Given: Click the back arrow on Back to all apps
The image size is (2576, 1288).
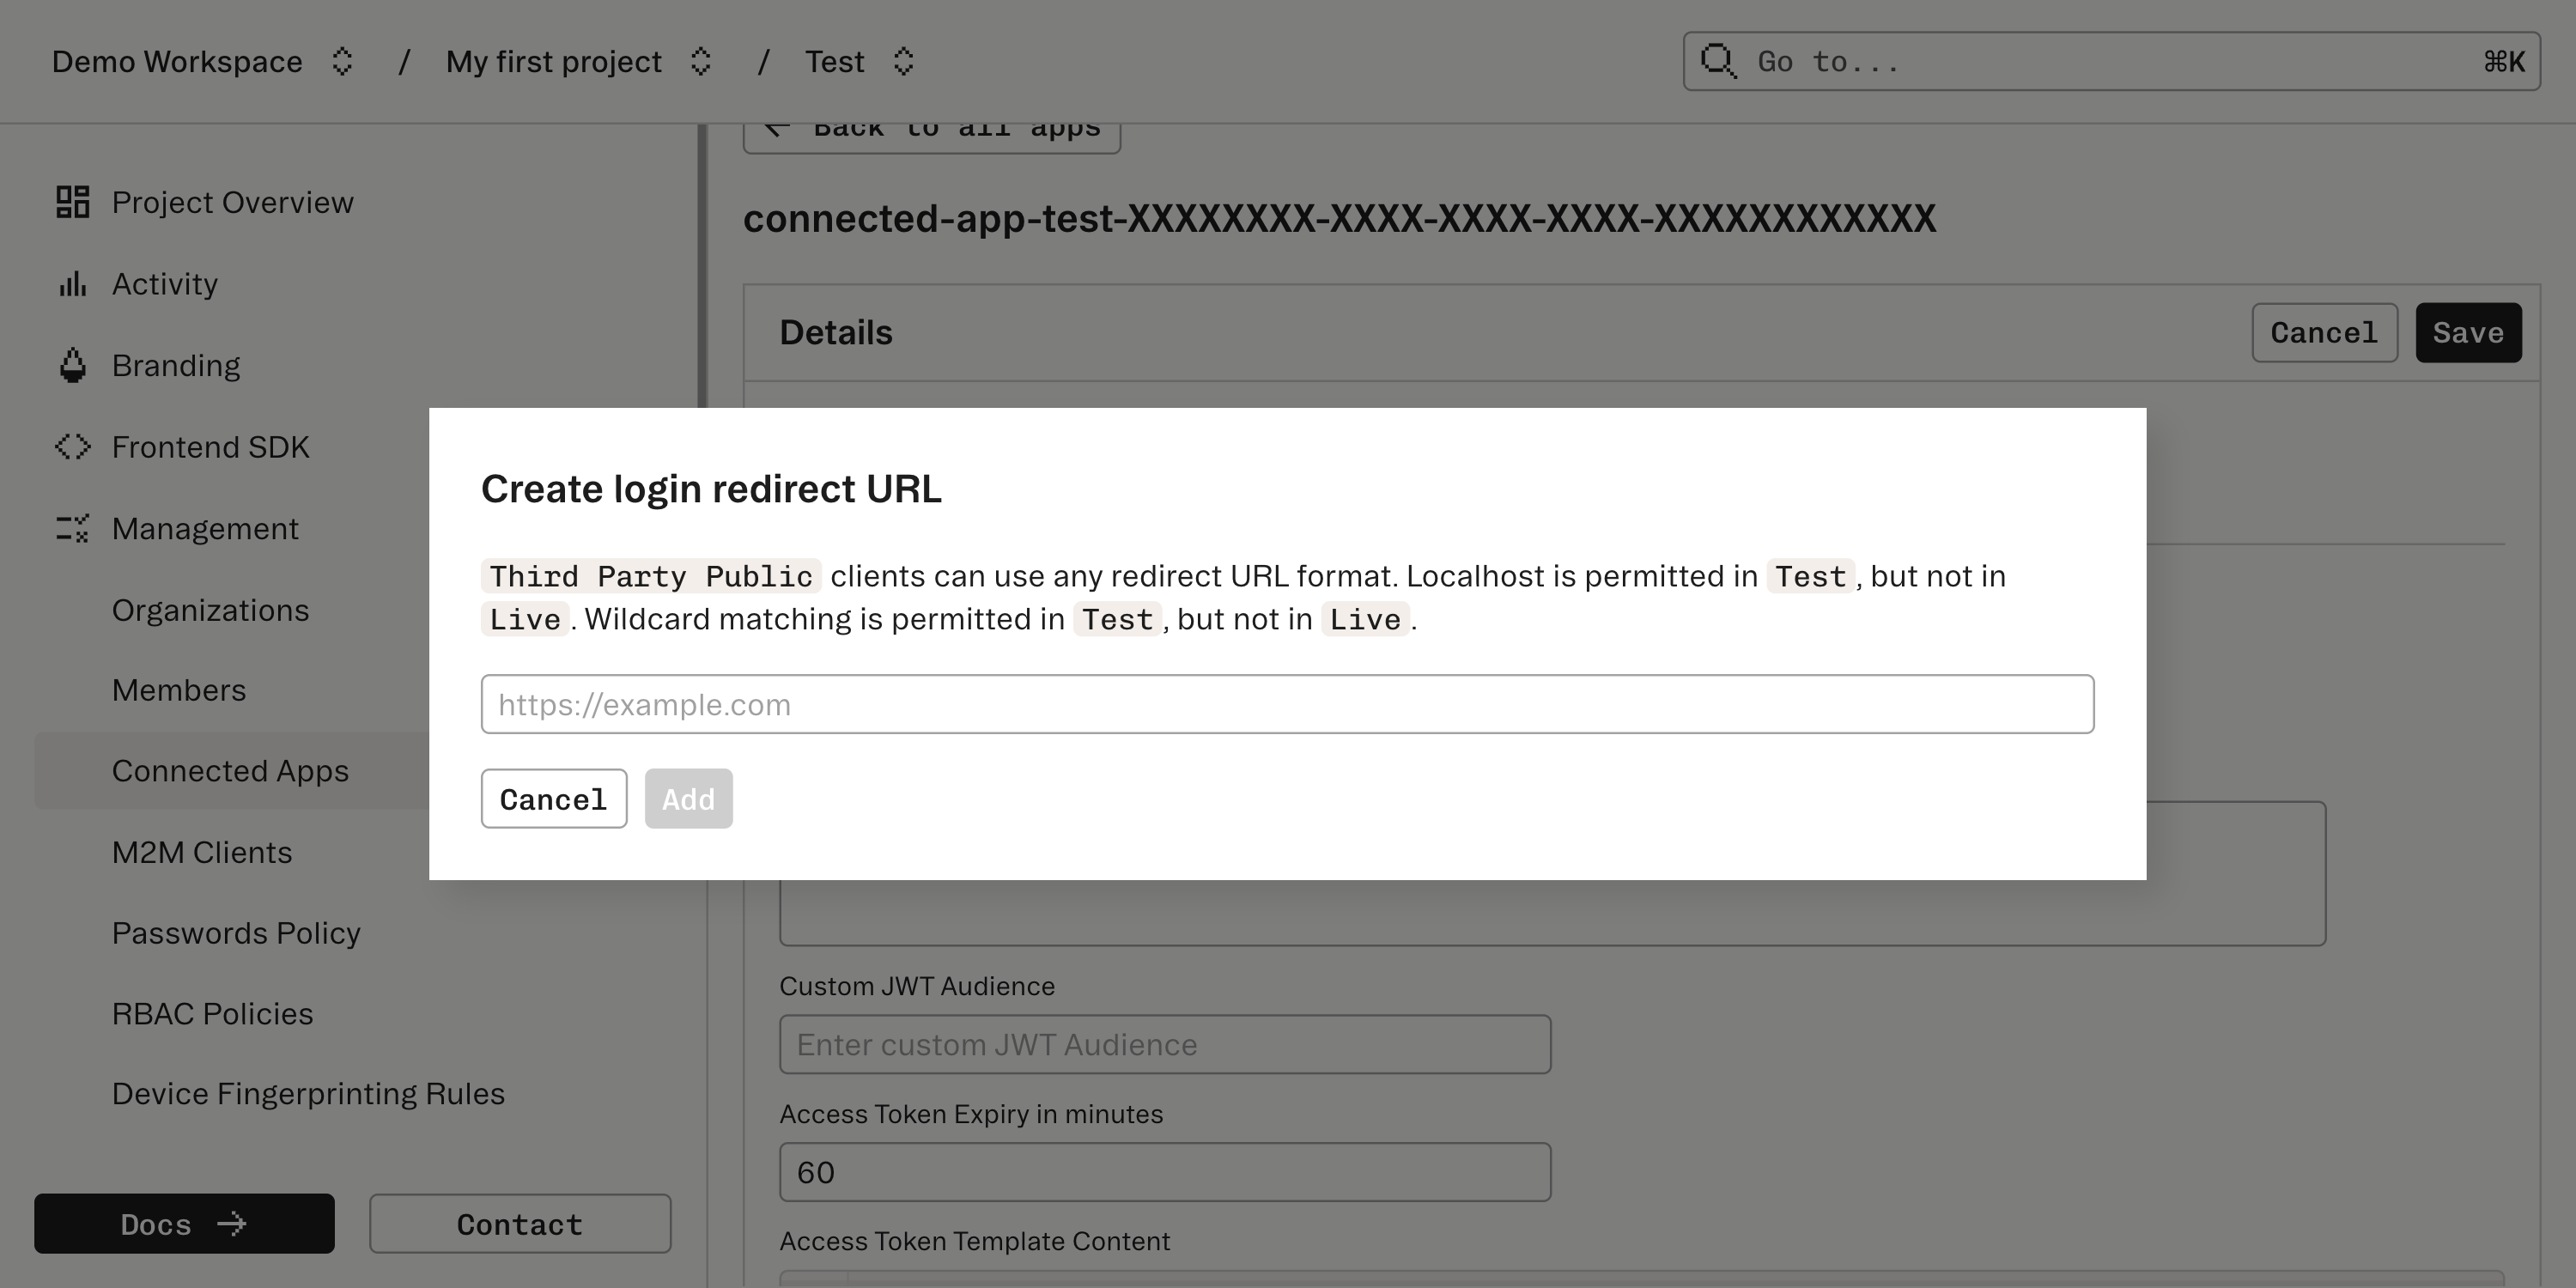Looking at the screenshot, I should click(x=775, y=128).
